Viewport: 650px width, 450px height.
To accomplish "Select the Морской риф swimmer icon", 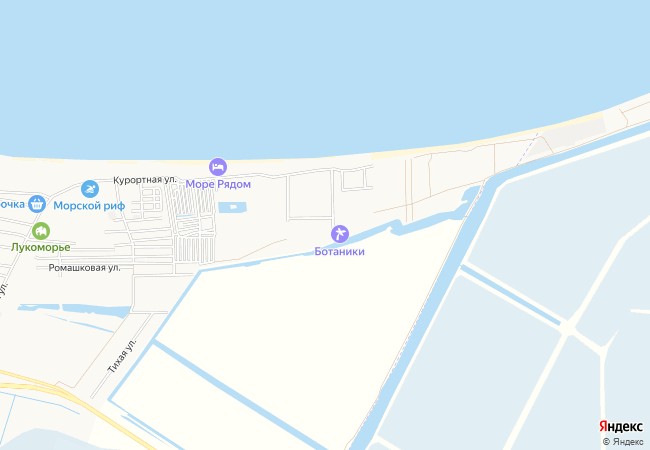I will (90, 189).
